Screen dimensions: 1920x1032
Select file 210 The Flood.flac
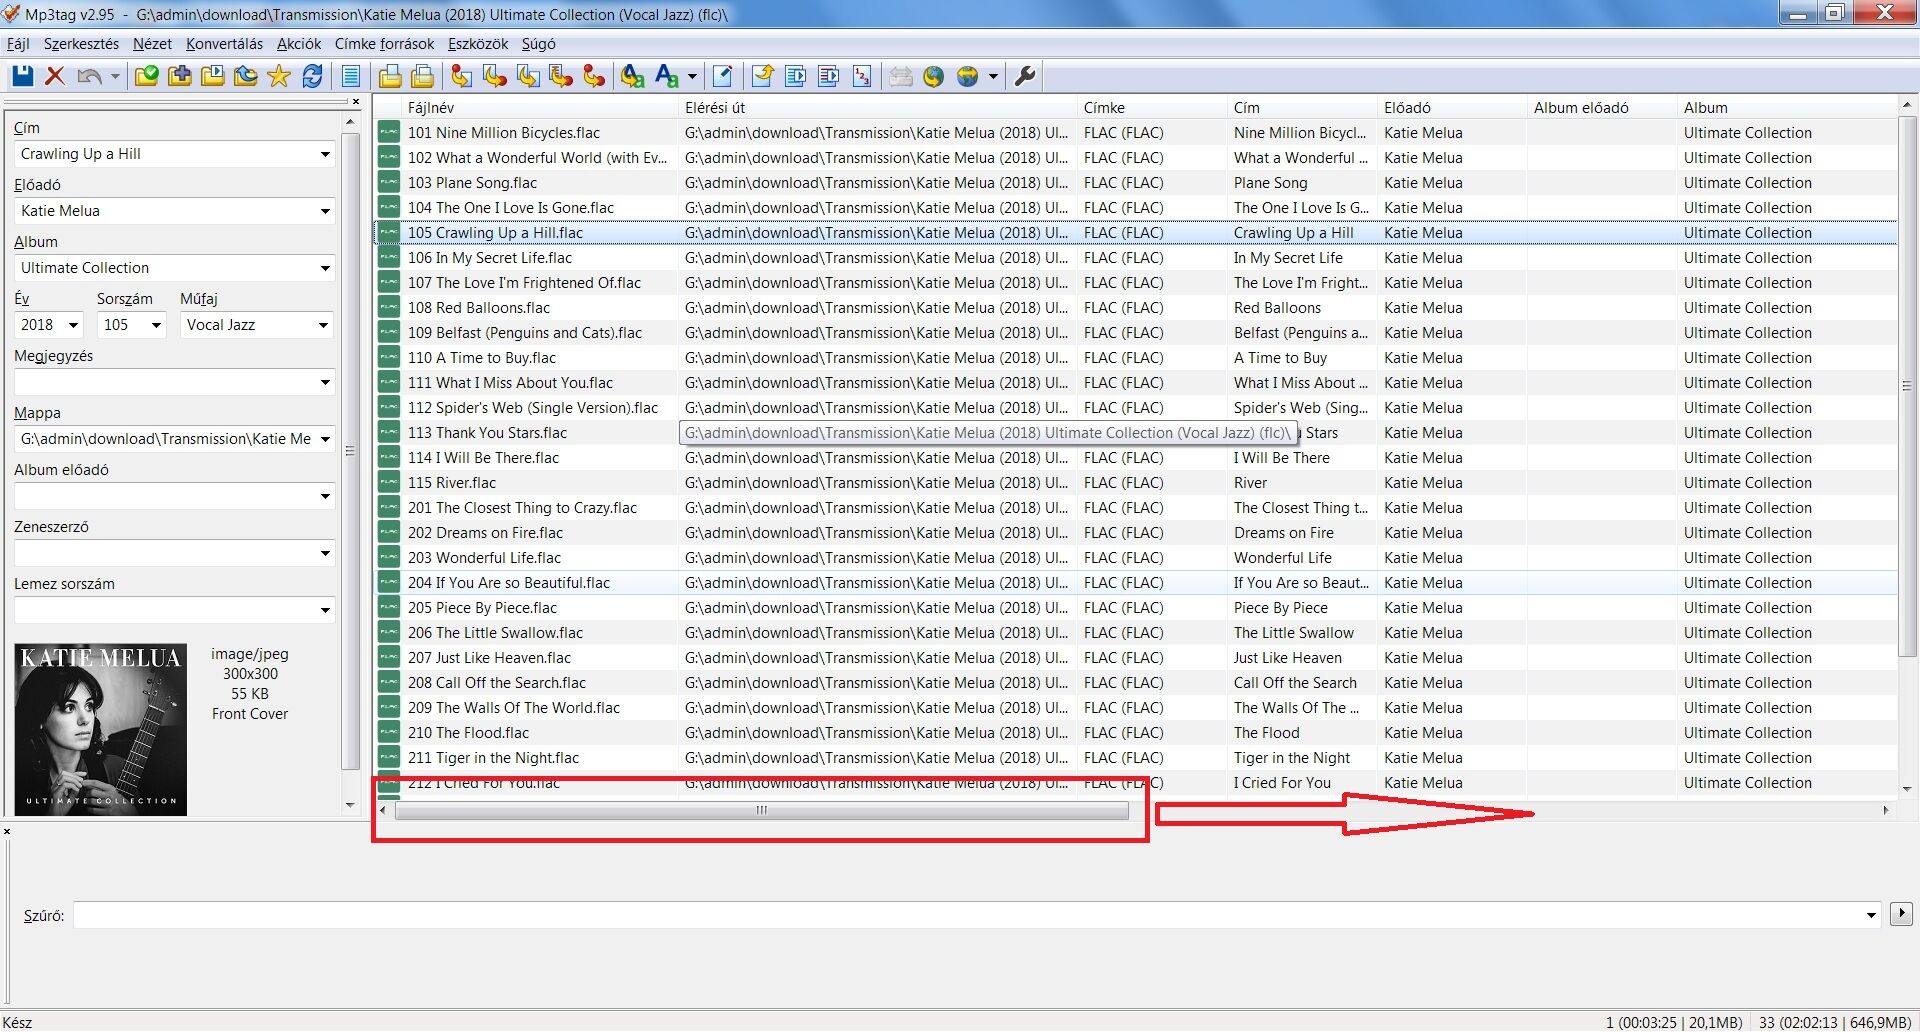coord(468,733)
